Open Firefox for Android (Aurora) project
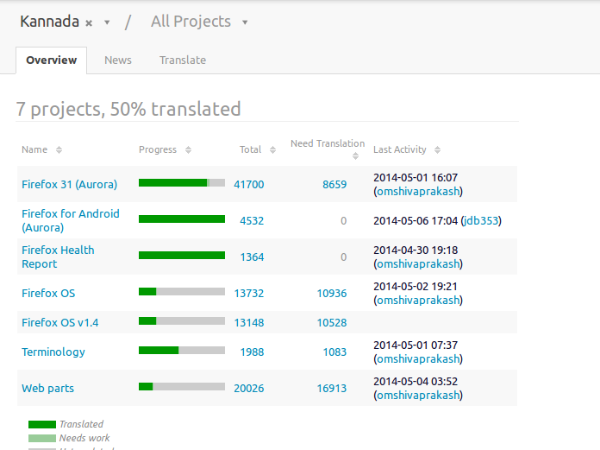The width and height of the screenshot is (600, 450). [70, 221]
